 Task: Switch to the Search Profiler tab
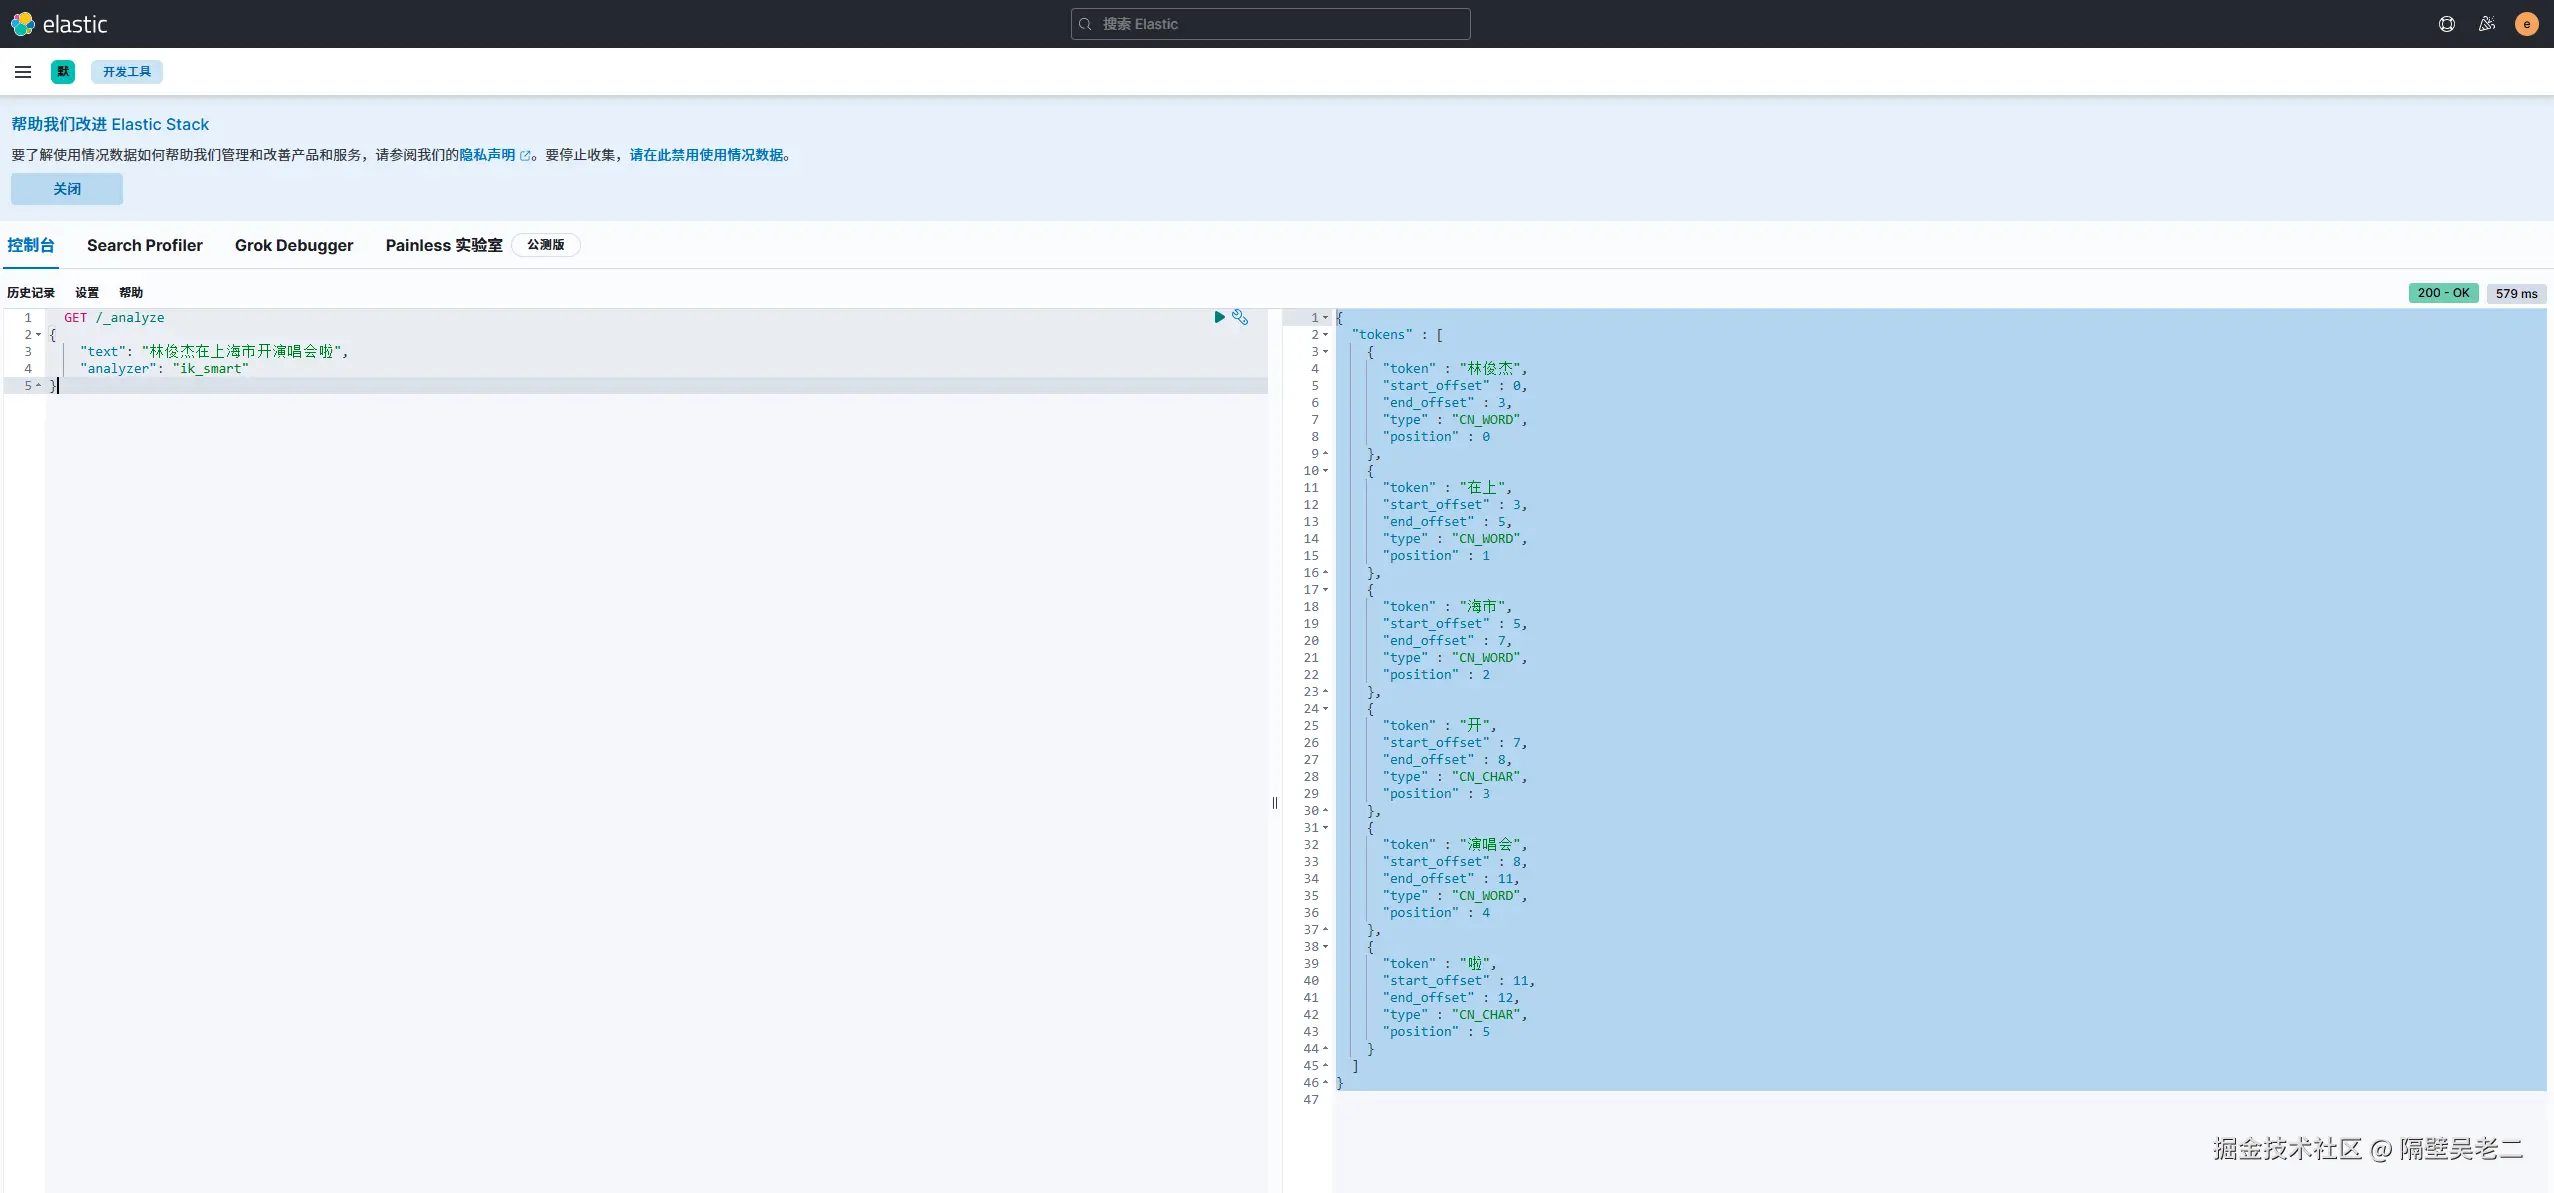pos(145,245)
